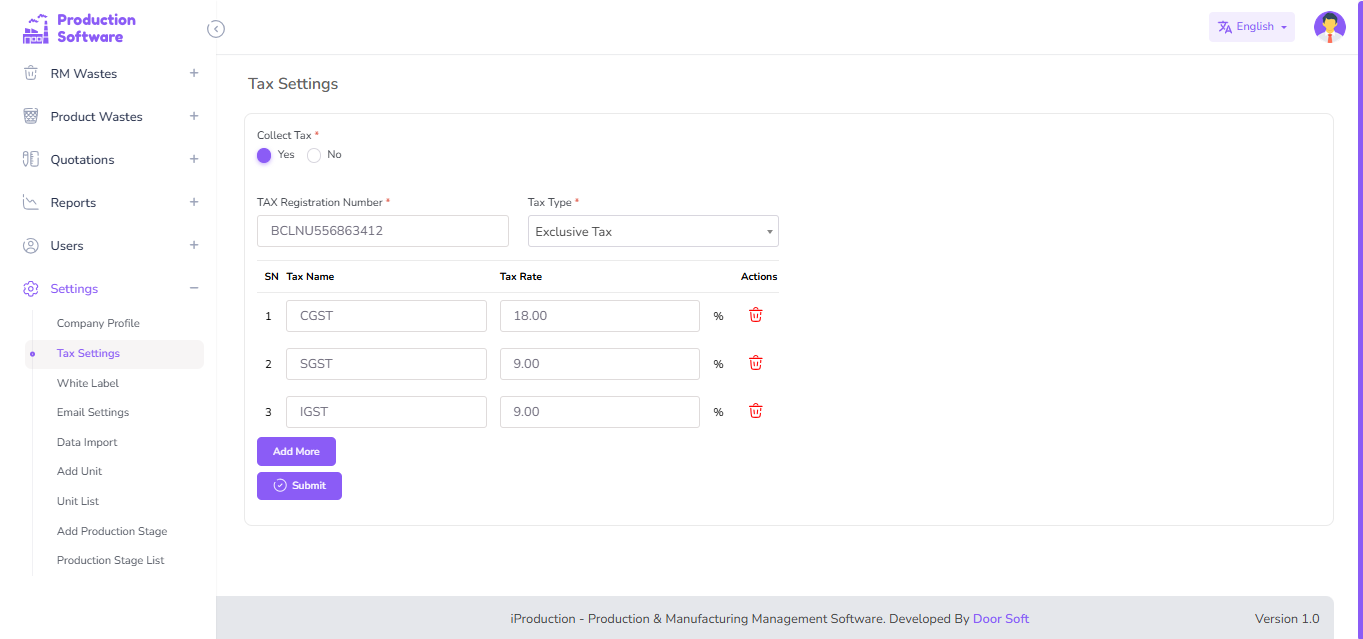1363x639 pixels.
Task: Collapse the sidebar with arrow icon
Action: pos(216,29)
